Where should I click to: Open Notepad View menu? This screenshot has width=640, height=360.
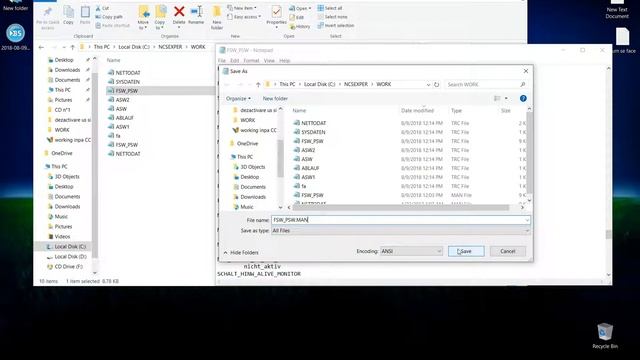click(269, 60)
